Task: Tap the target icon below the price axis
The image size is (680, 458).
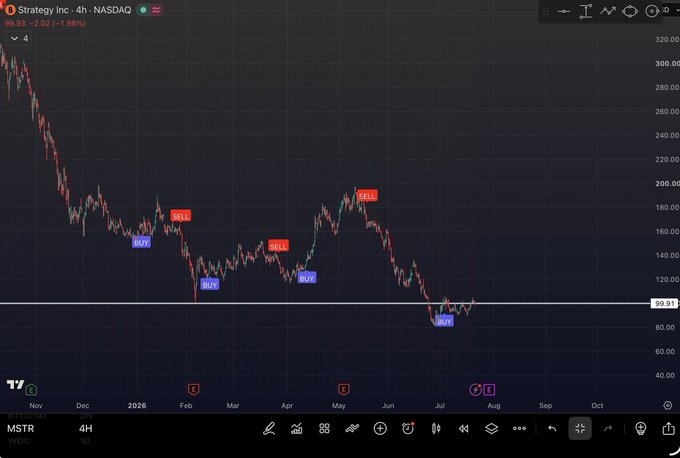Action: pos(667,406)
